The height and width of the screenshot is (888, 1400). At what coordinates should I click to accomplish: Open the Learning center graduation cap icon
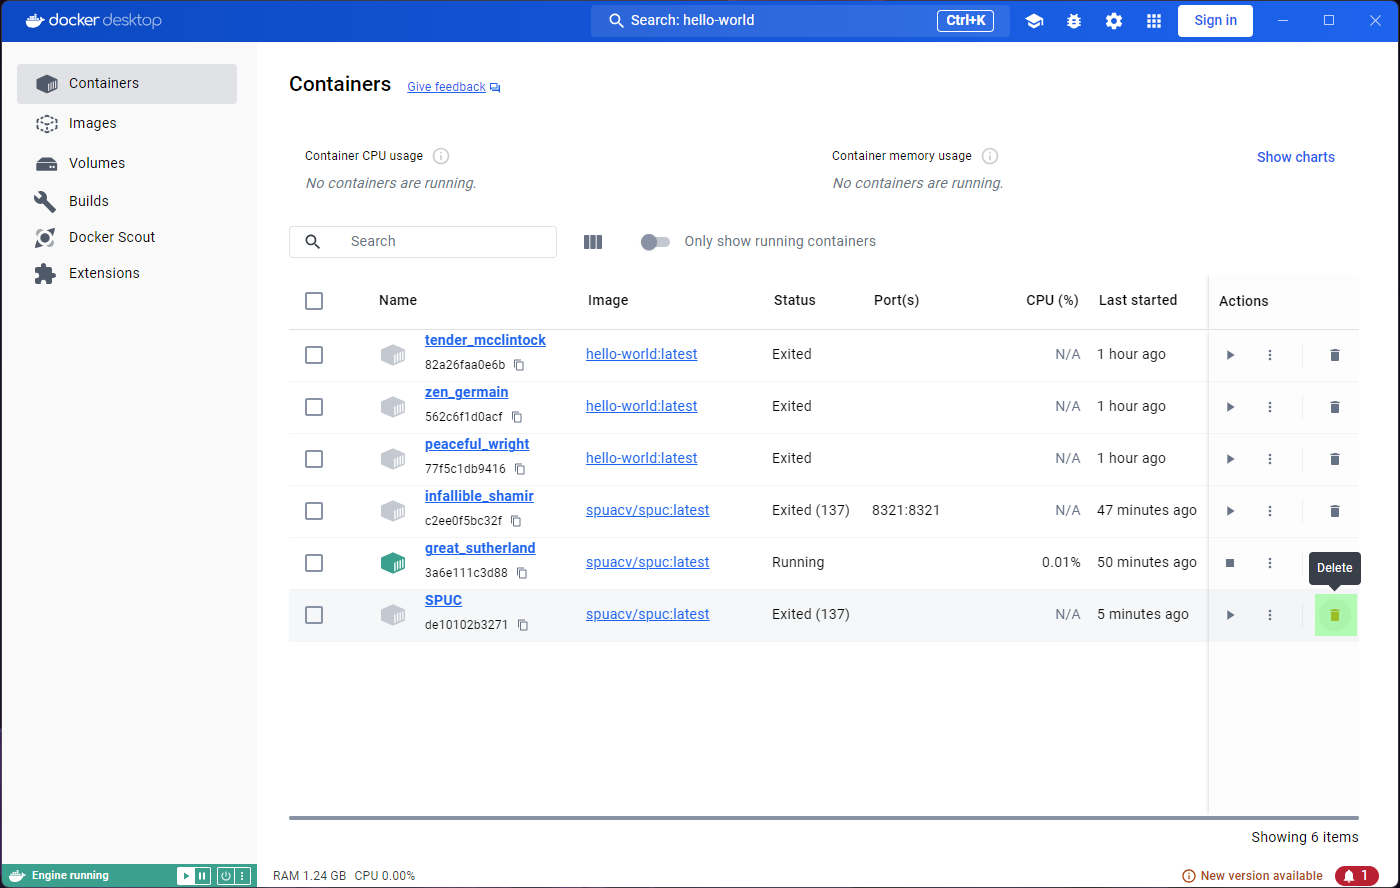click(1034, 21)
